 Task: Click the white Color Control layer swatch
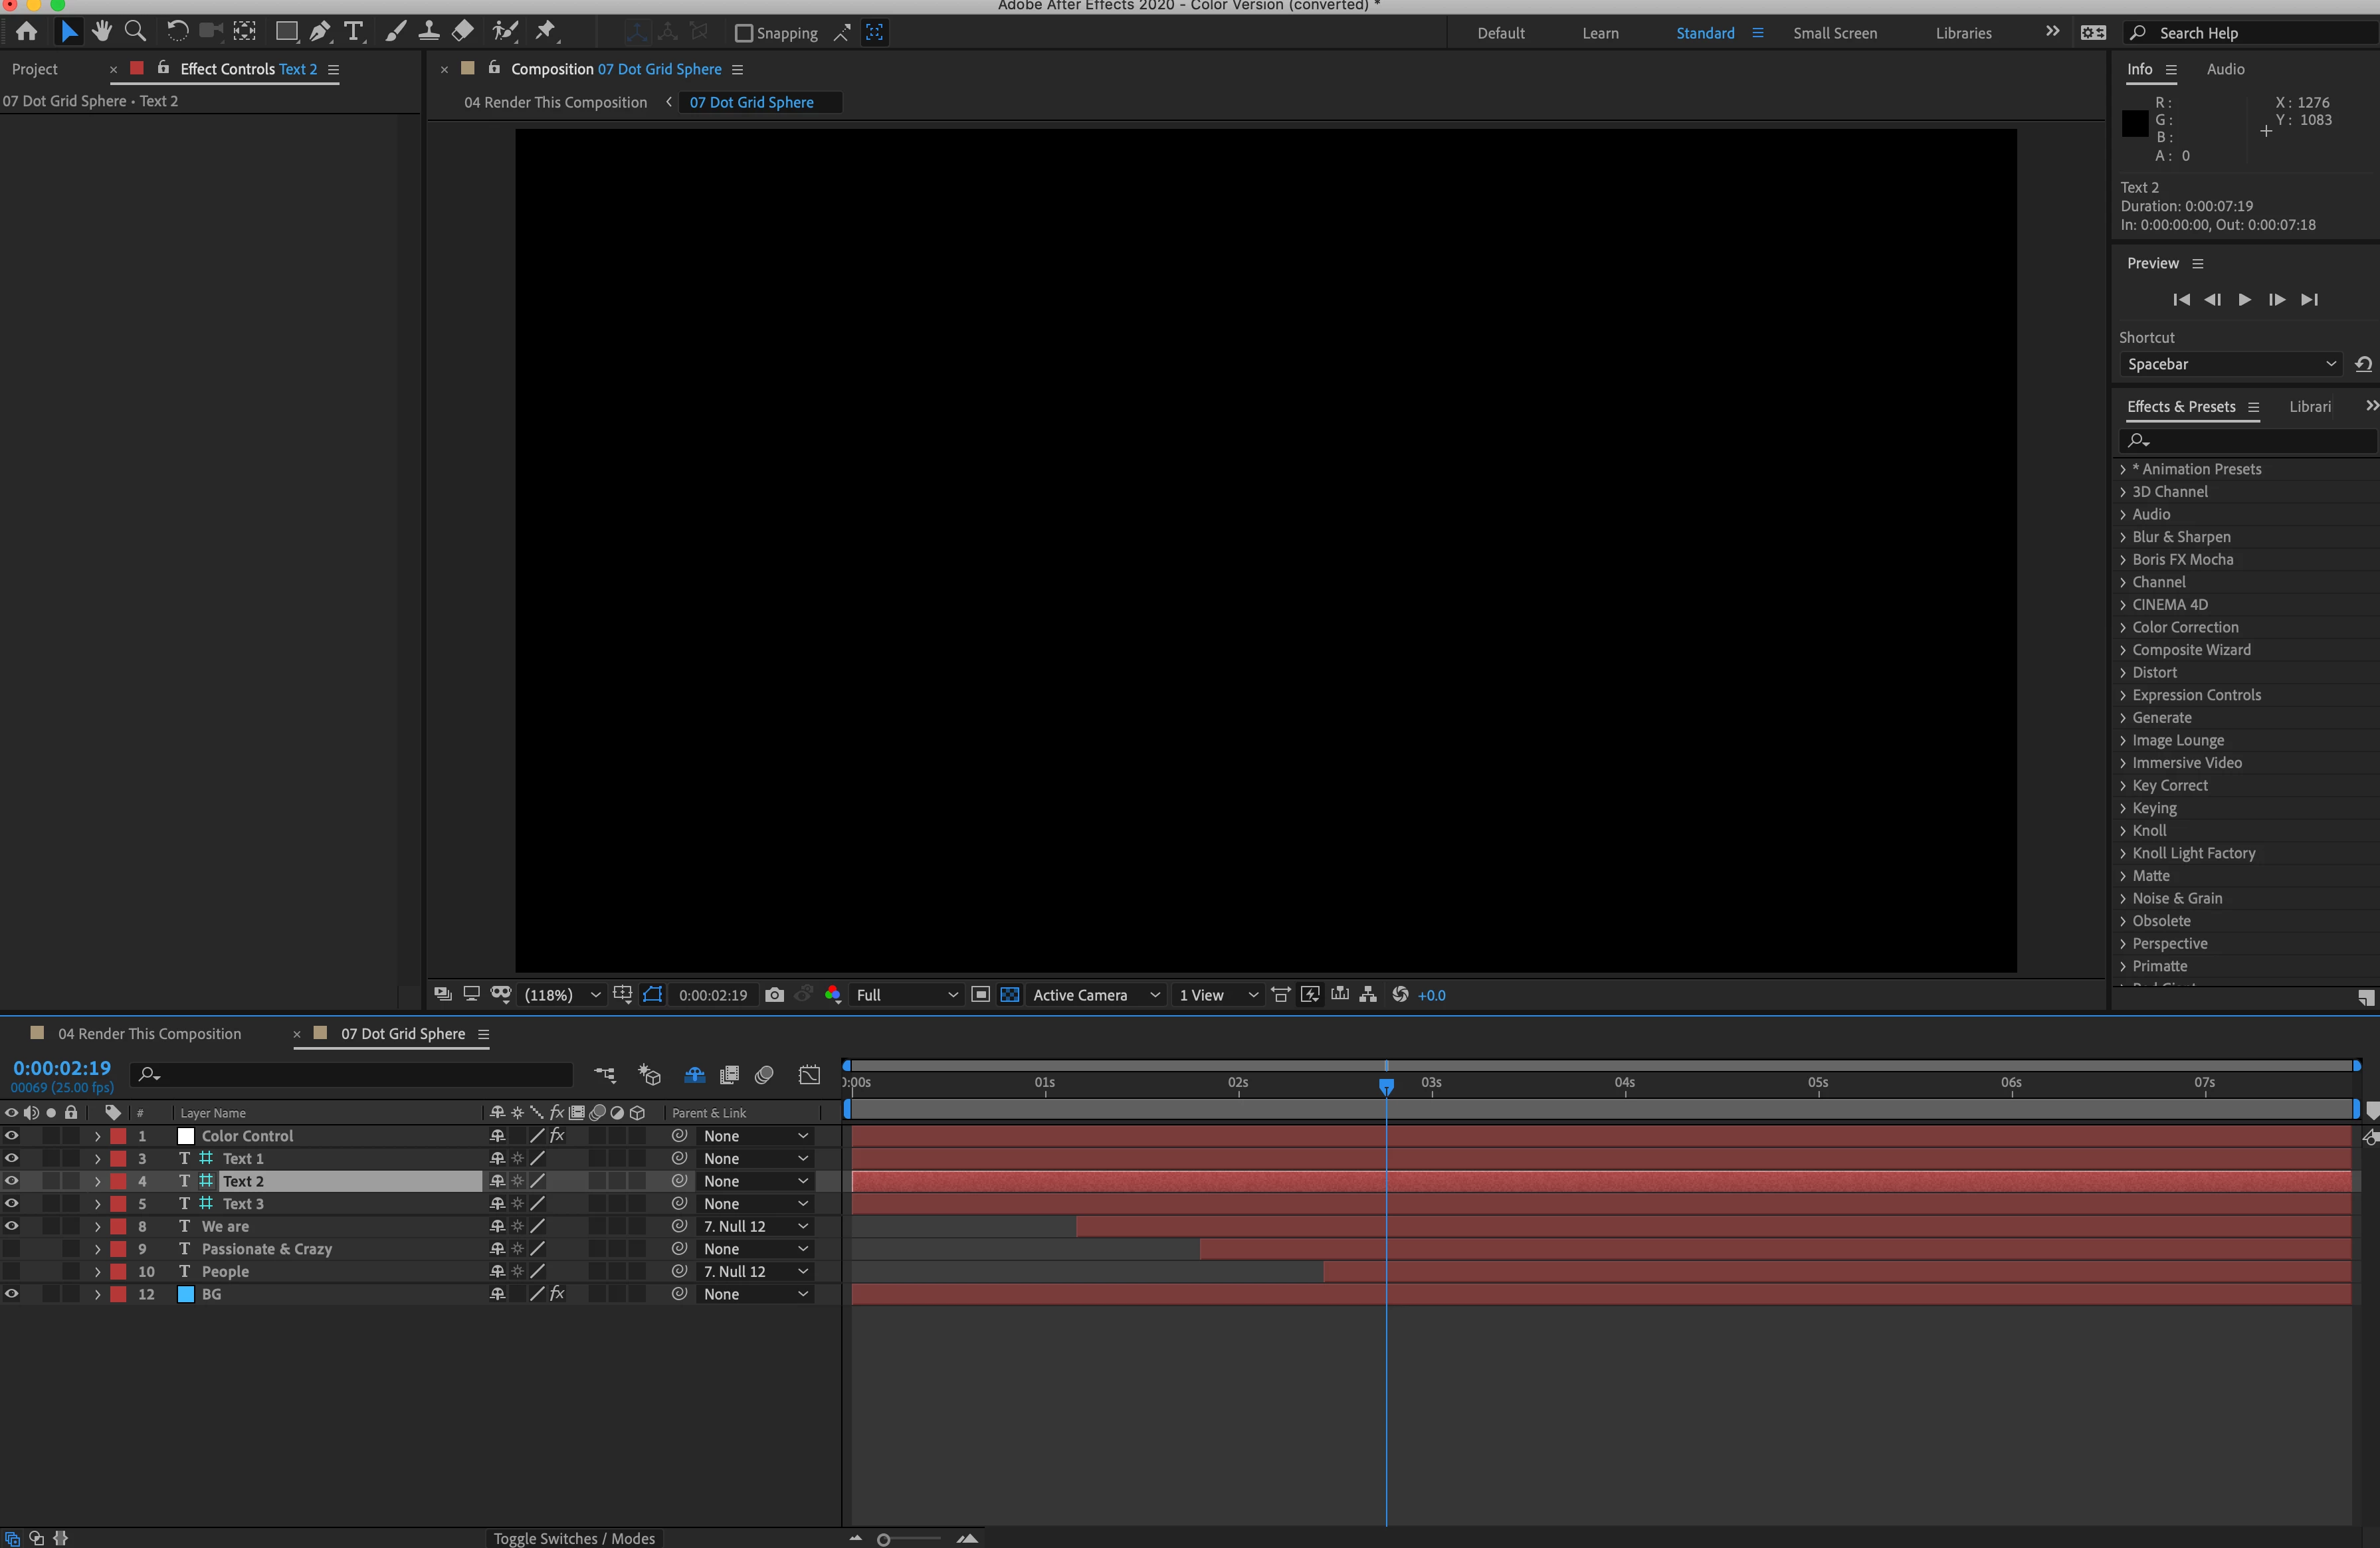[x=186, y=1136]
